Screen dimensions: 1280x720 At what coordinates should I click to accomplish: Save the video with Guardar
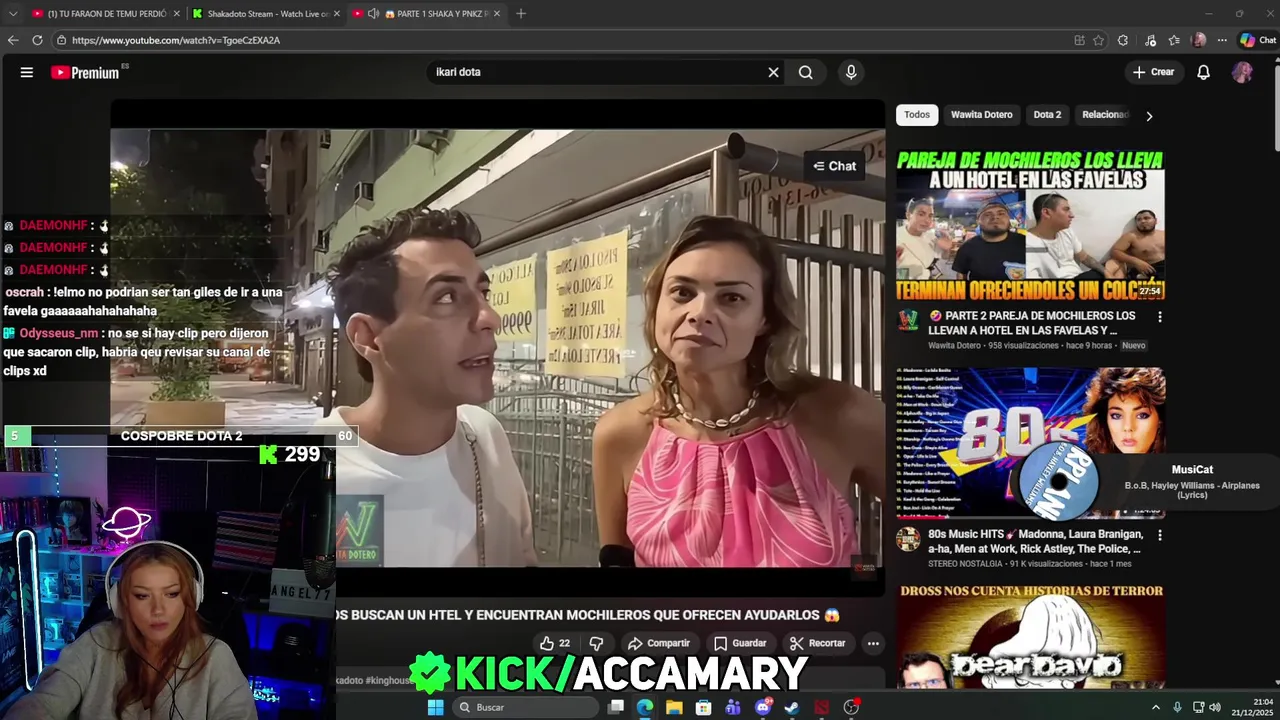[x=740, y=643]
